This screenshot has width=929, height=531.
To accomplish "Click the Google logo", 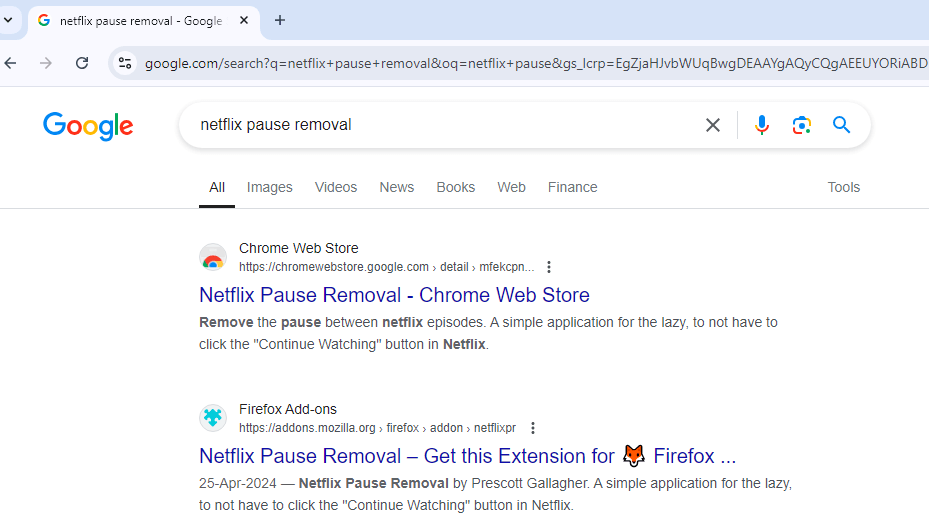I will (88, 126).
